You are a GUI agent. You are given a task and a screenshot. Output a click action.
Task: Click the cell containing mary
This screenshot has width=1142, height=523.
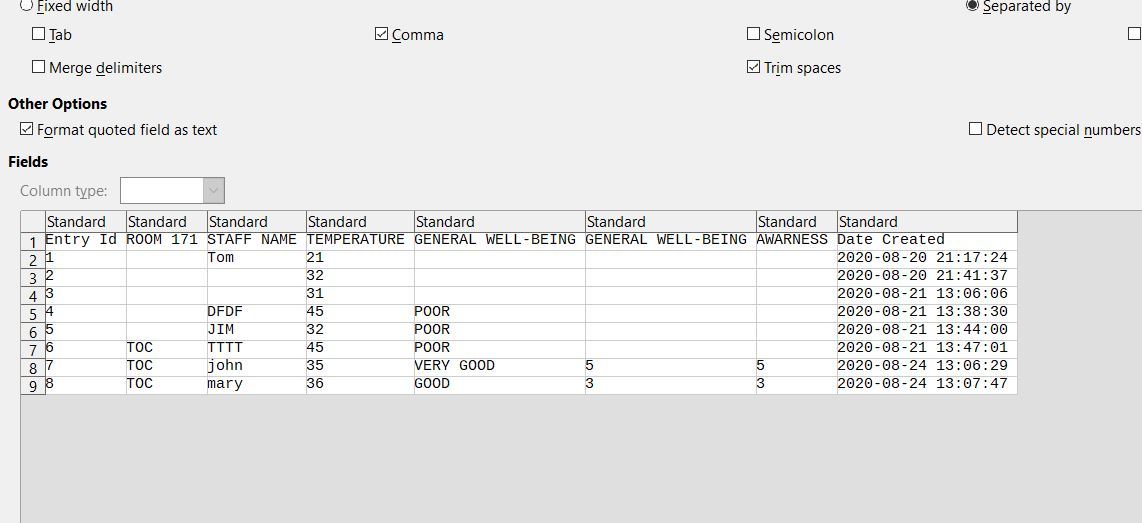click(225, 384)
